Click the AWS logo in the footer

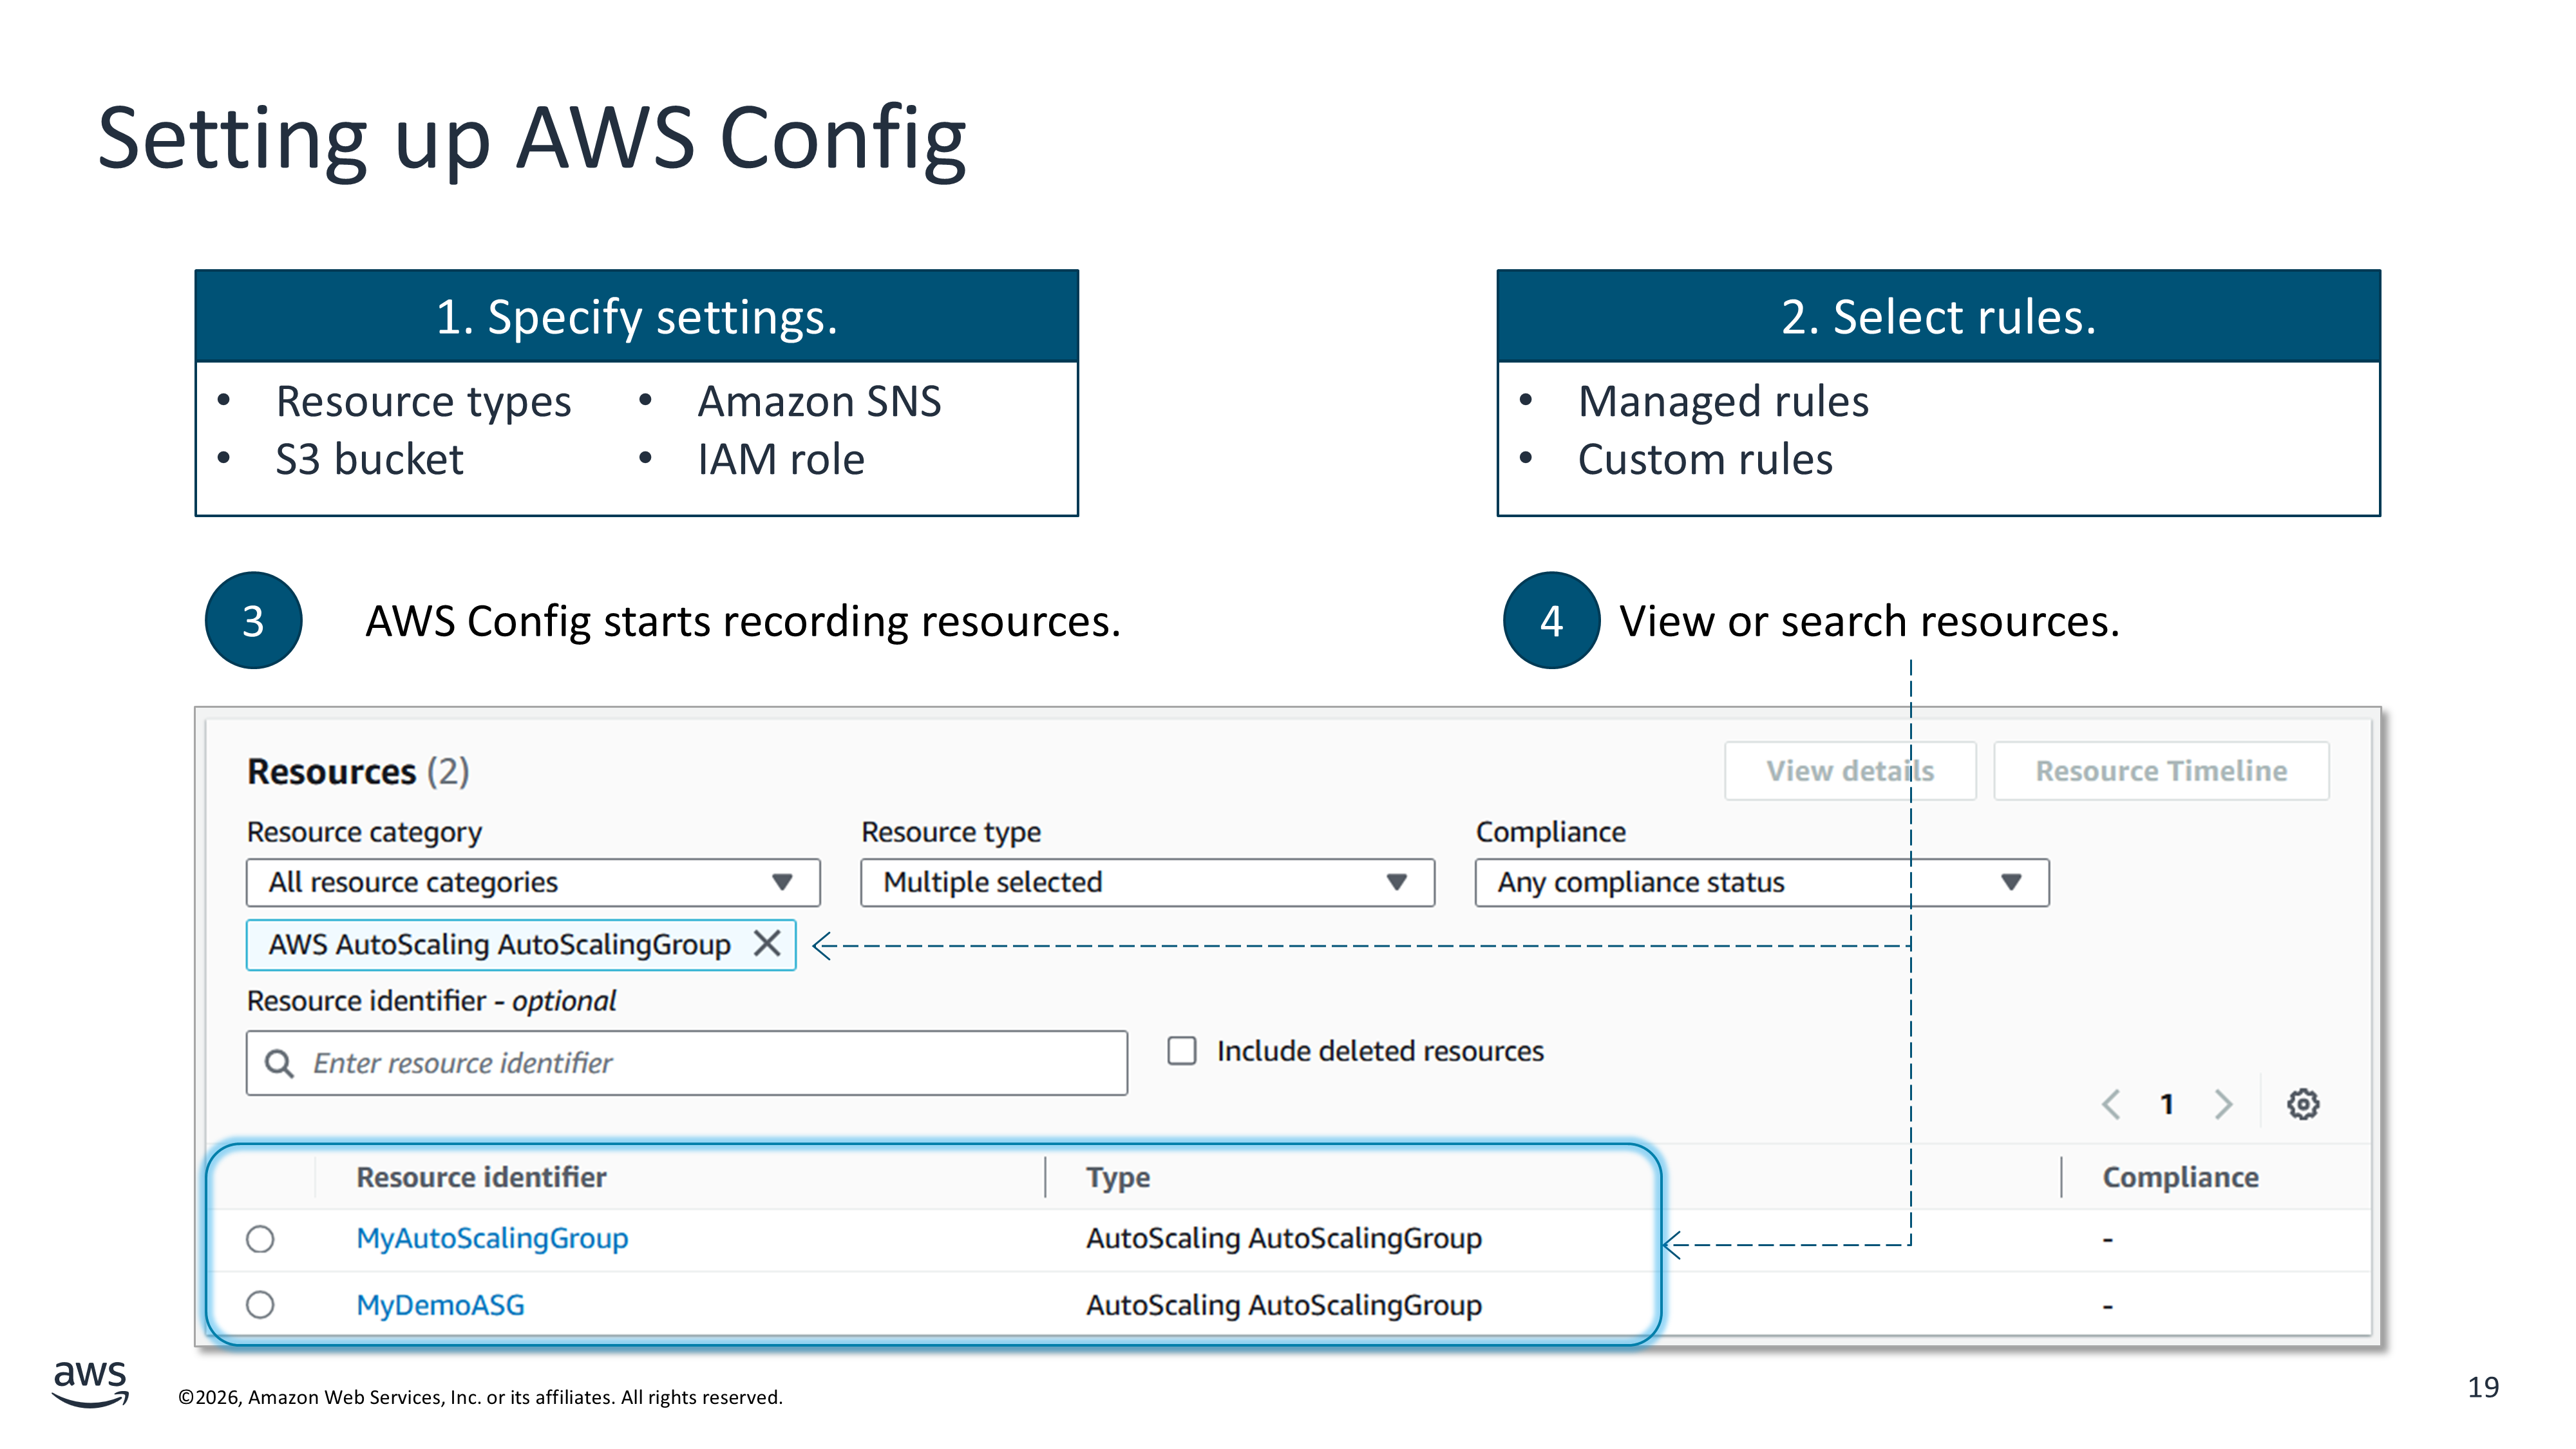pyautogui.click(x=90, y=1383)
